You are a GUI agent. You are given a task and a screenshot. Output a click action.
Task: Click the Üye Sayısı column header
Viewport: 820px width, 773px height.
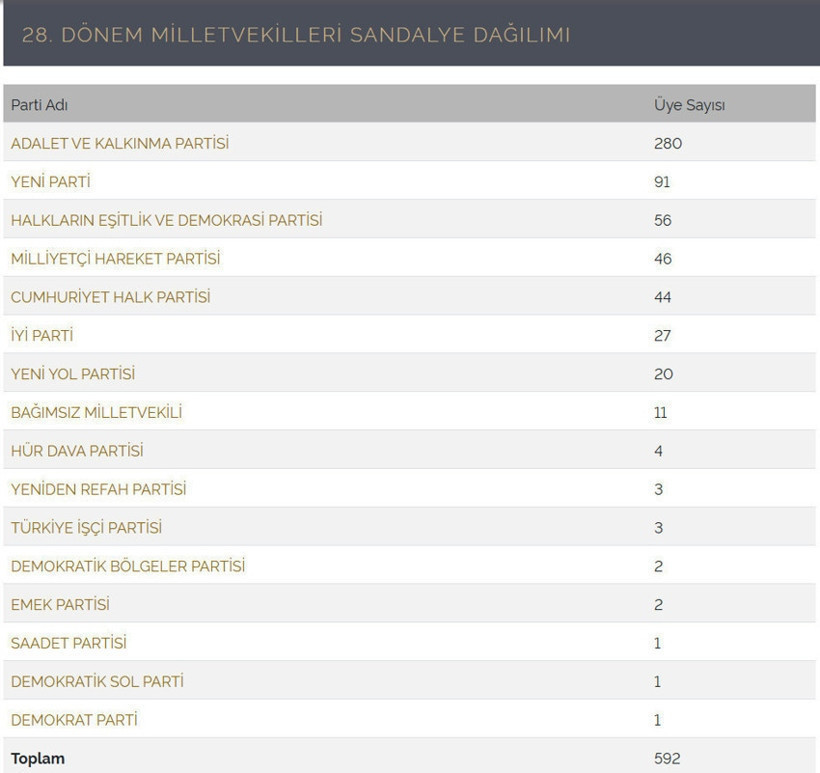pyautogui.click(x=689, y=105)
